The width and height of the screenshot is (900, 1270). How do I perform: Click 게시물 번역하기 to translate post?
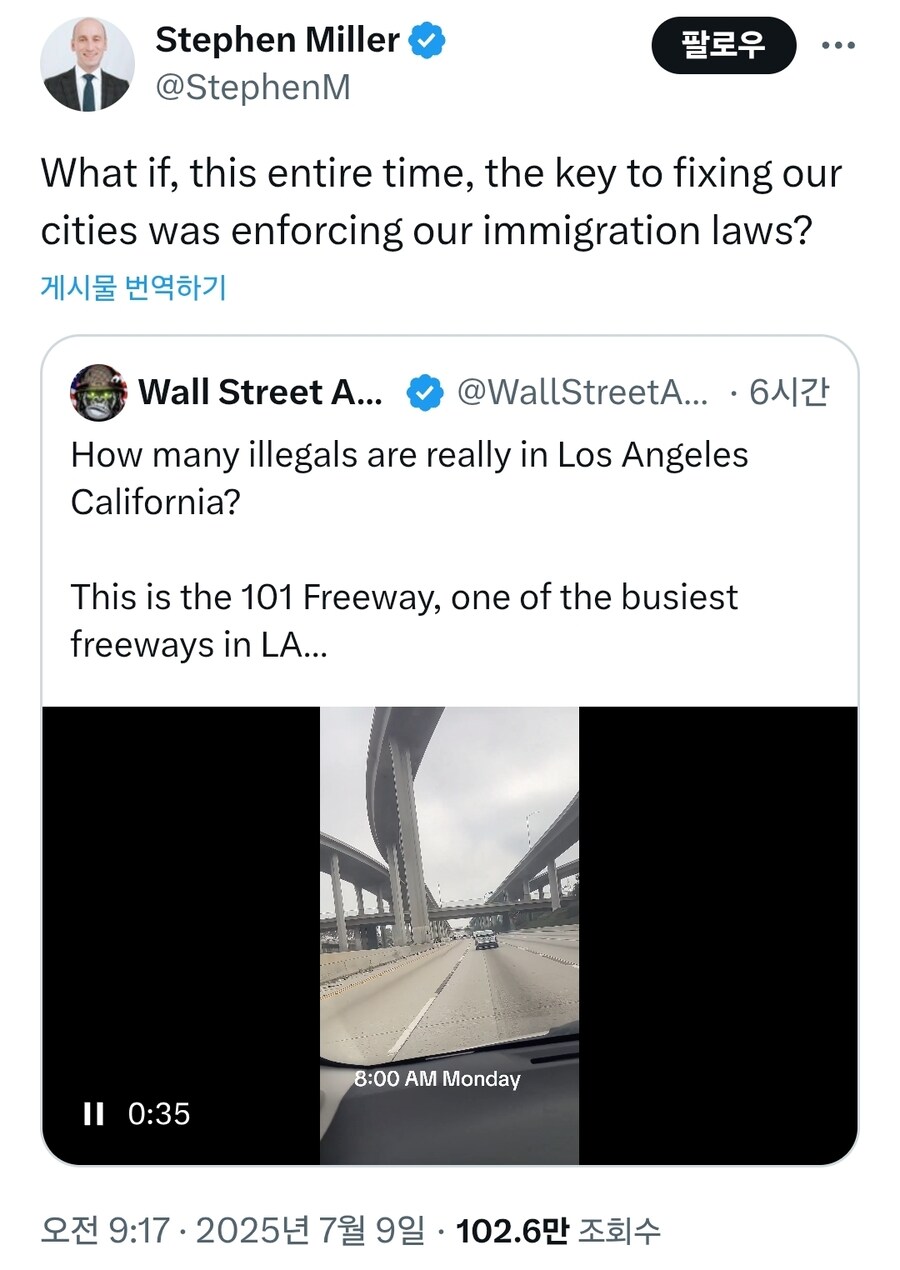coord(133,288)
